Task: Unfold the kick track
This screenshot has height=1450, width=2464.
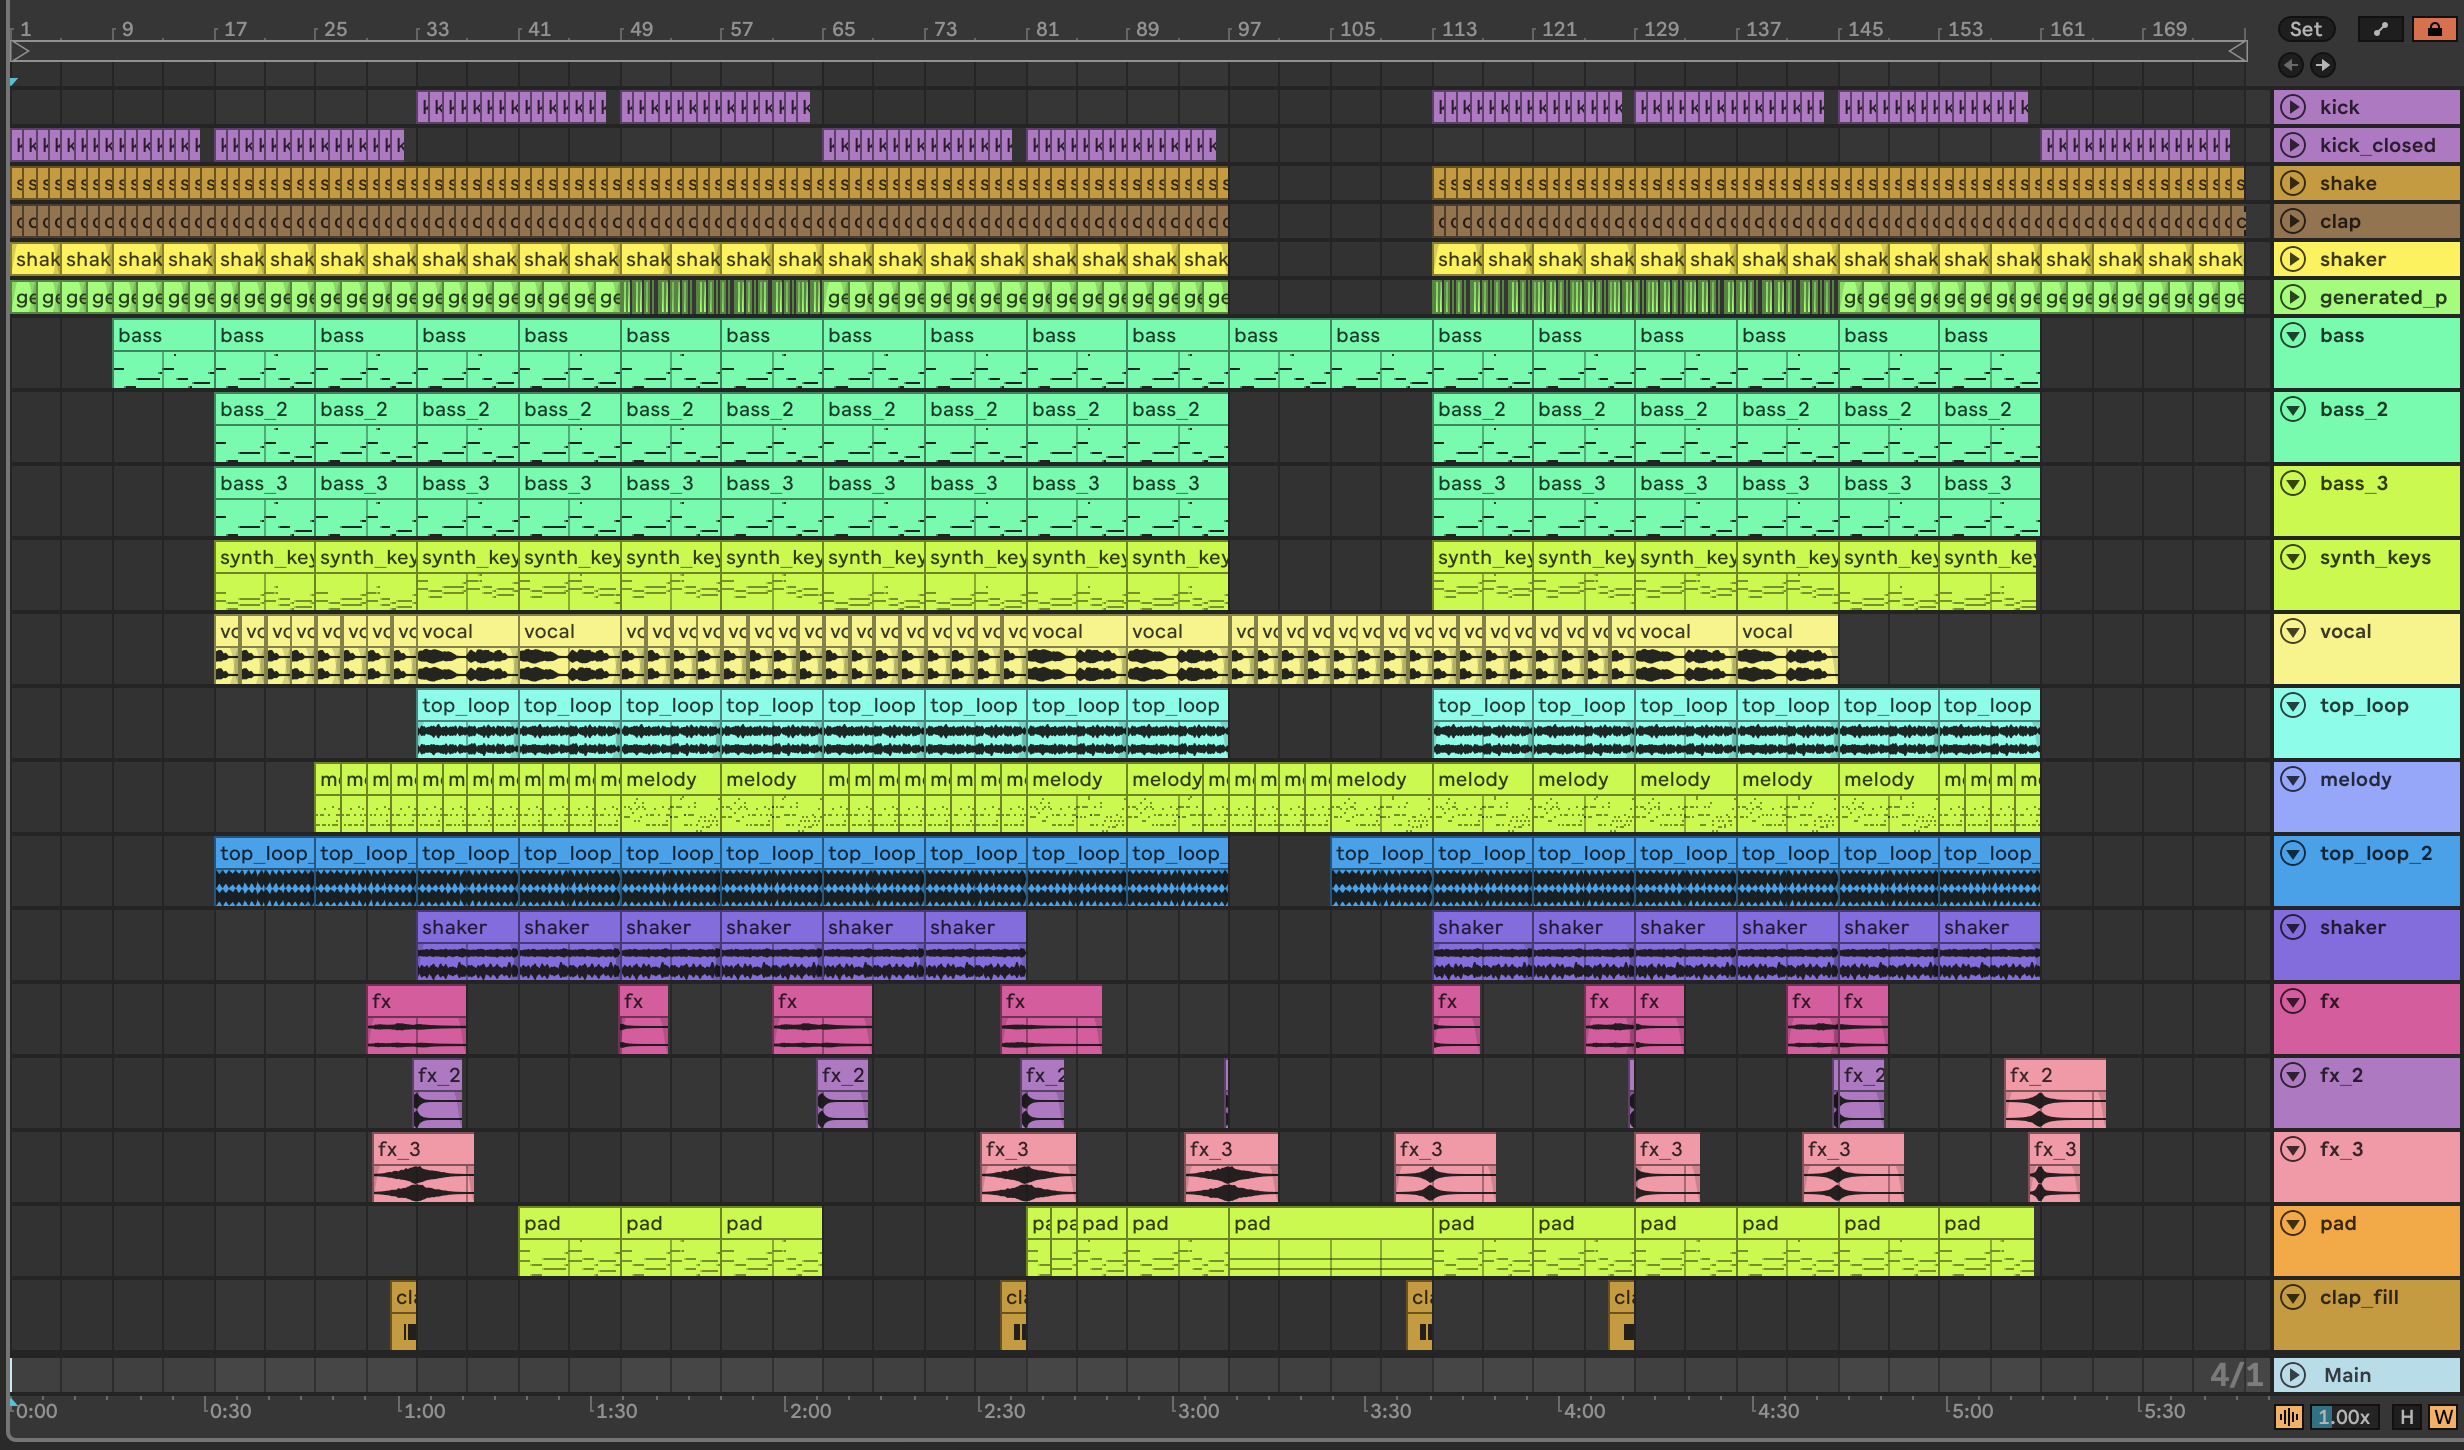Action: pos(2293,107)
